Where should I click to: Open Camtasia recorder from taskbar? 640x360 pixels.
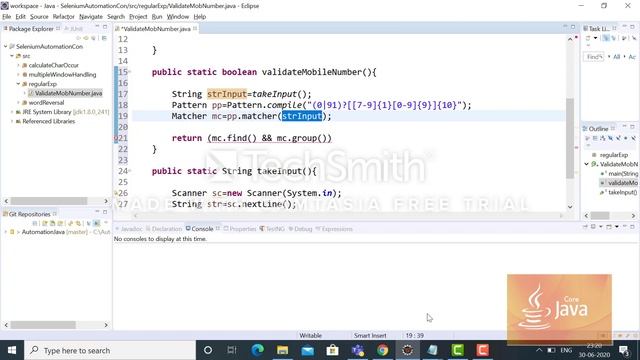pyautogui.click(x=482, y=350)
